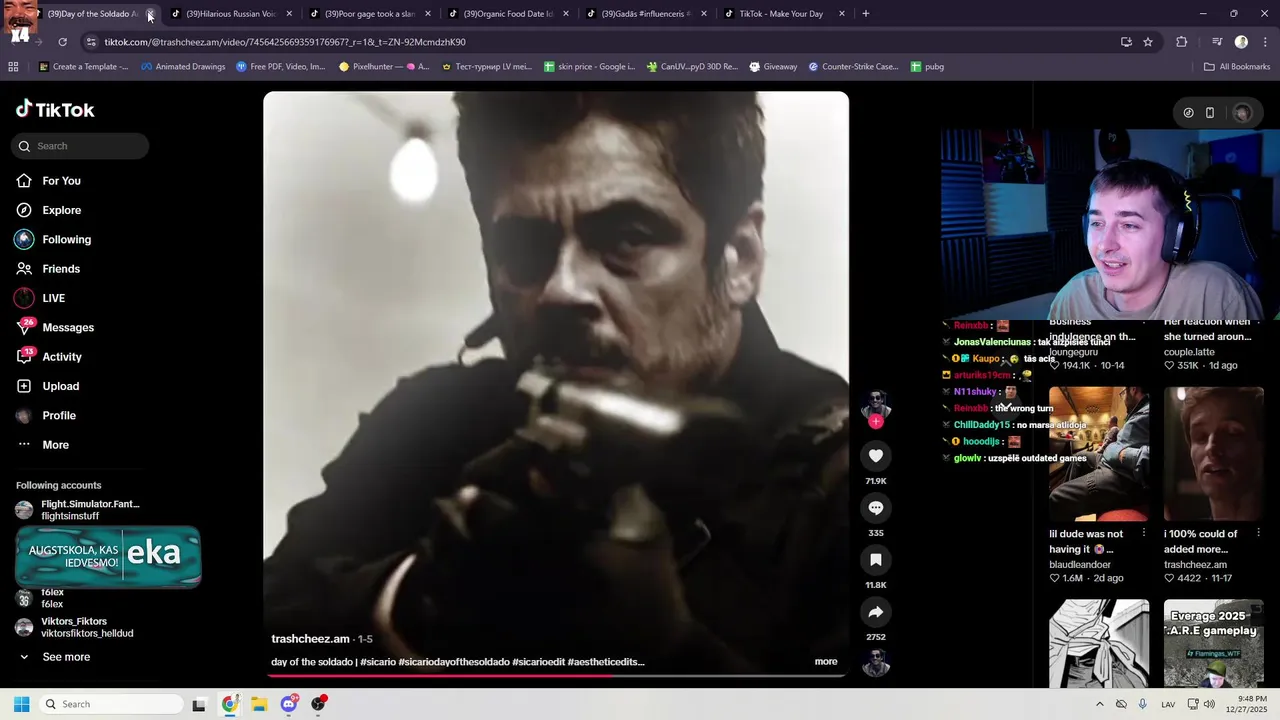Open the apps grid in bookmarks bar
The image size is (1280, 720).
pyautogui.click(x=13, y=67)
